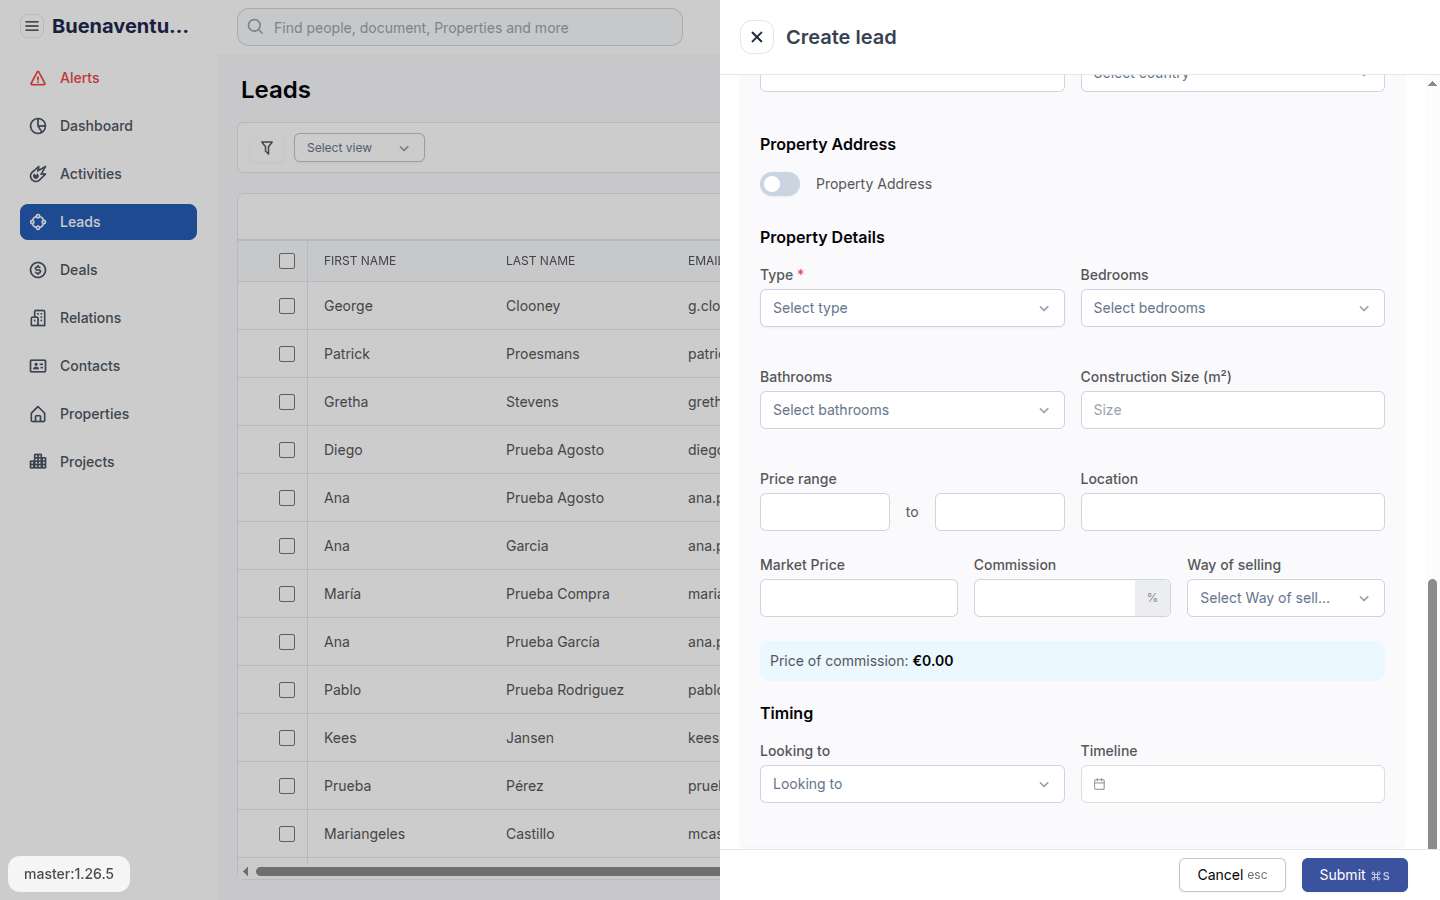Click the left arrow of horizontal scrollbar
The width and height of the screenshot is (1440, 900).
(x=246, y=871)
